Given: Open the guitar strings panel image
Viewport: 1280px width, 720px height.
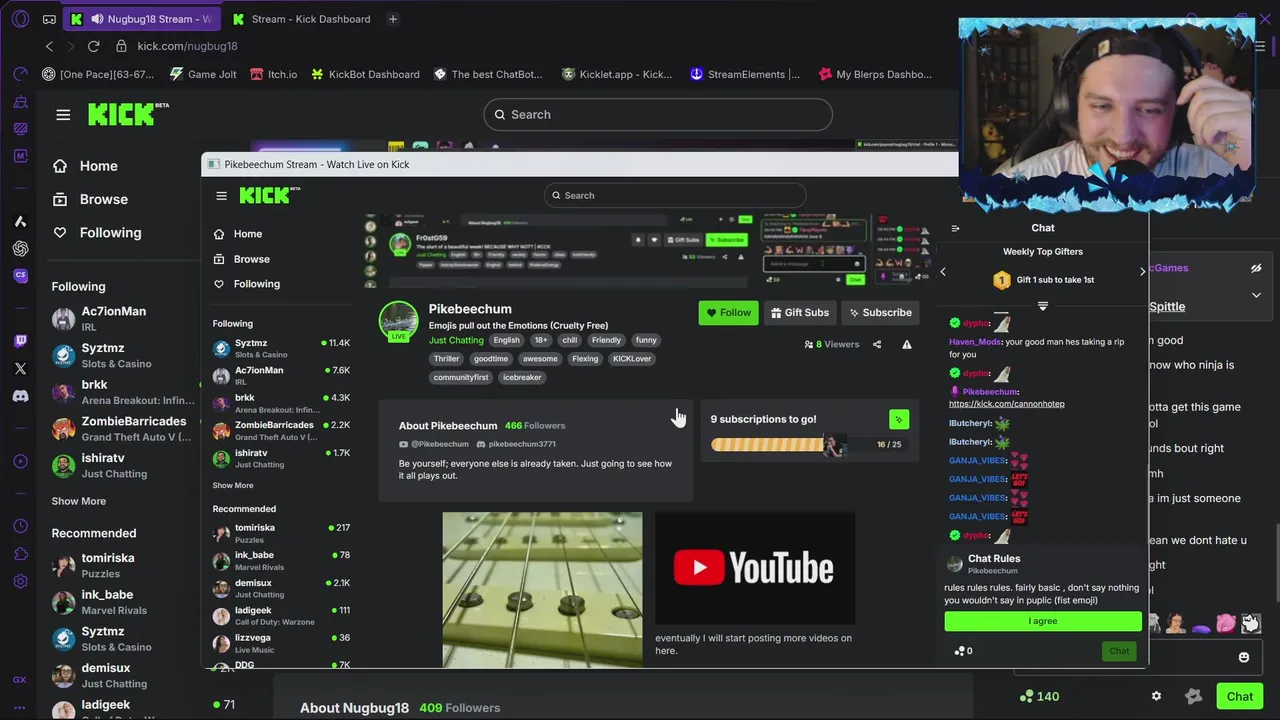Looking at the screenshot, I should tap(542, 590).
